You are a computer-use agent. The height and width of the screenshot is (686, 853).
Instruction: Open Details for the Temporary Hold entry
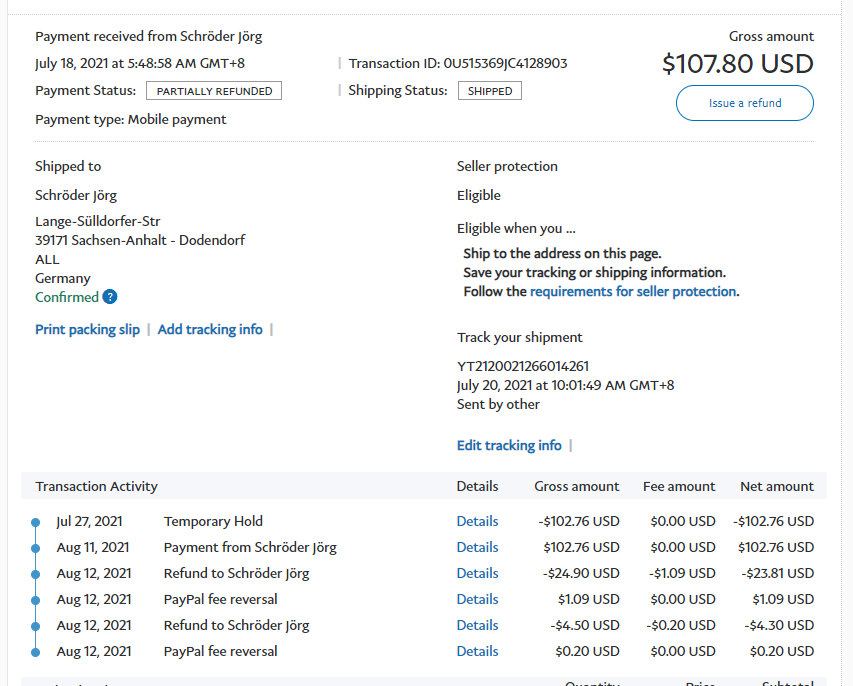pyautogui.click(x=477, y=521)
